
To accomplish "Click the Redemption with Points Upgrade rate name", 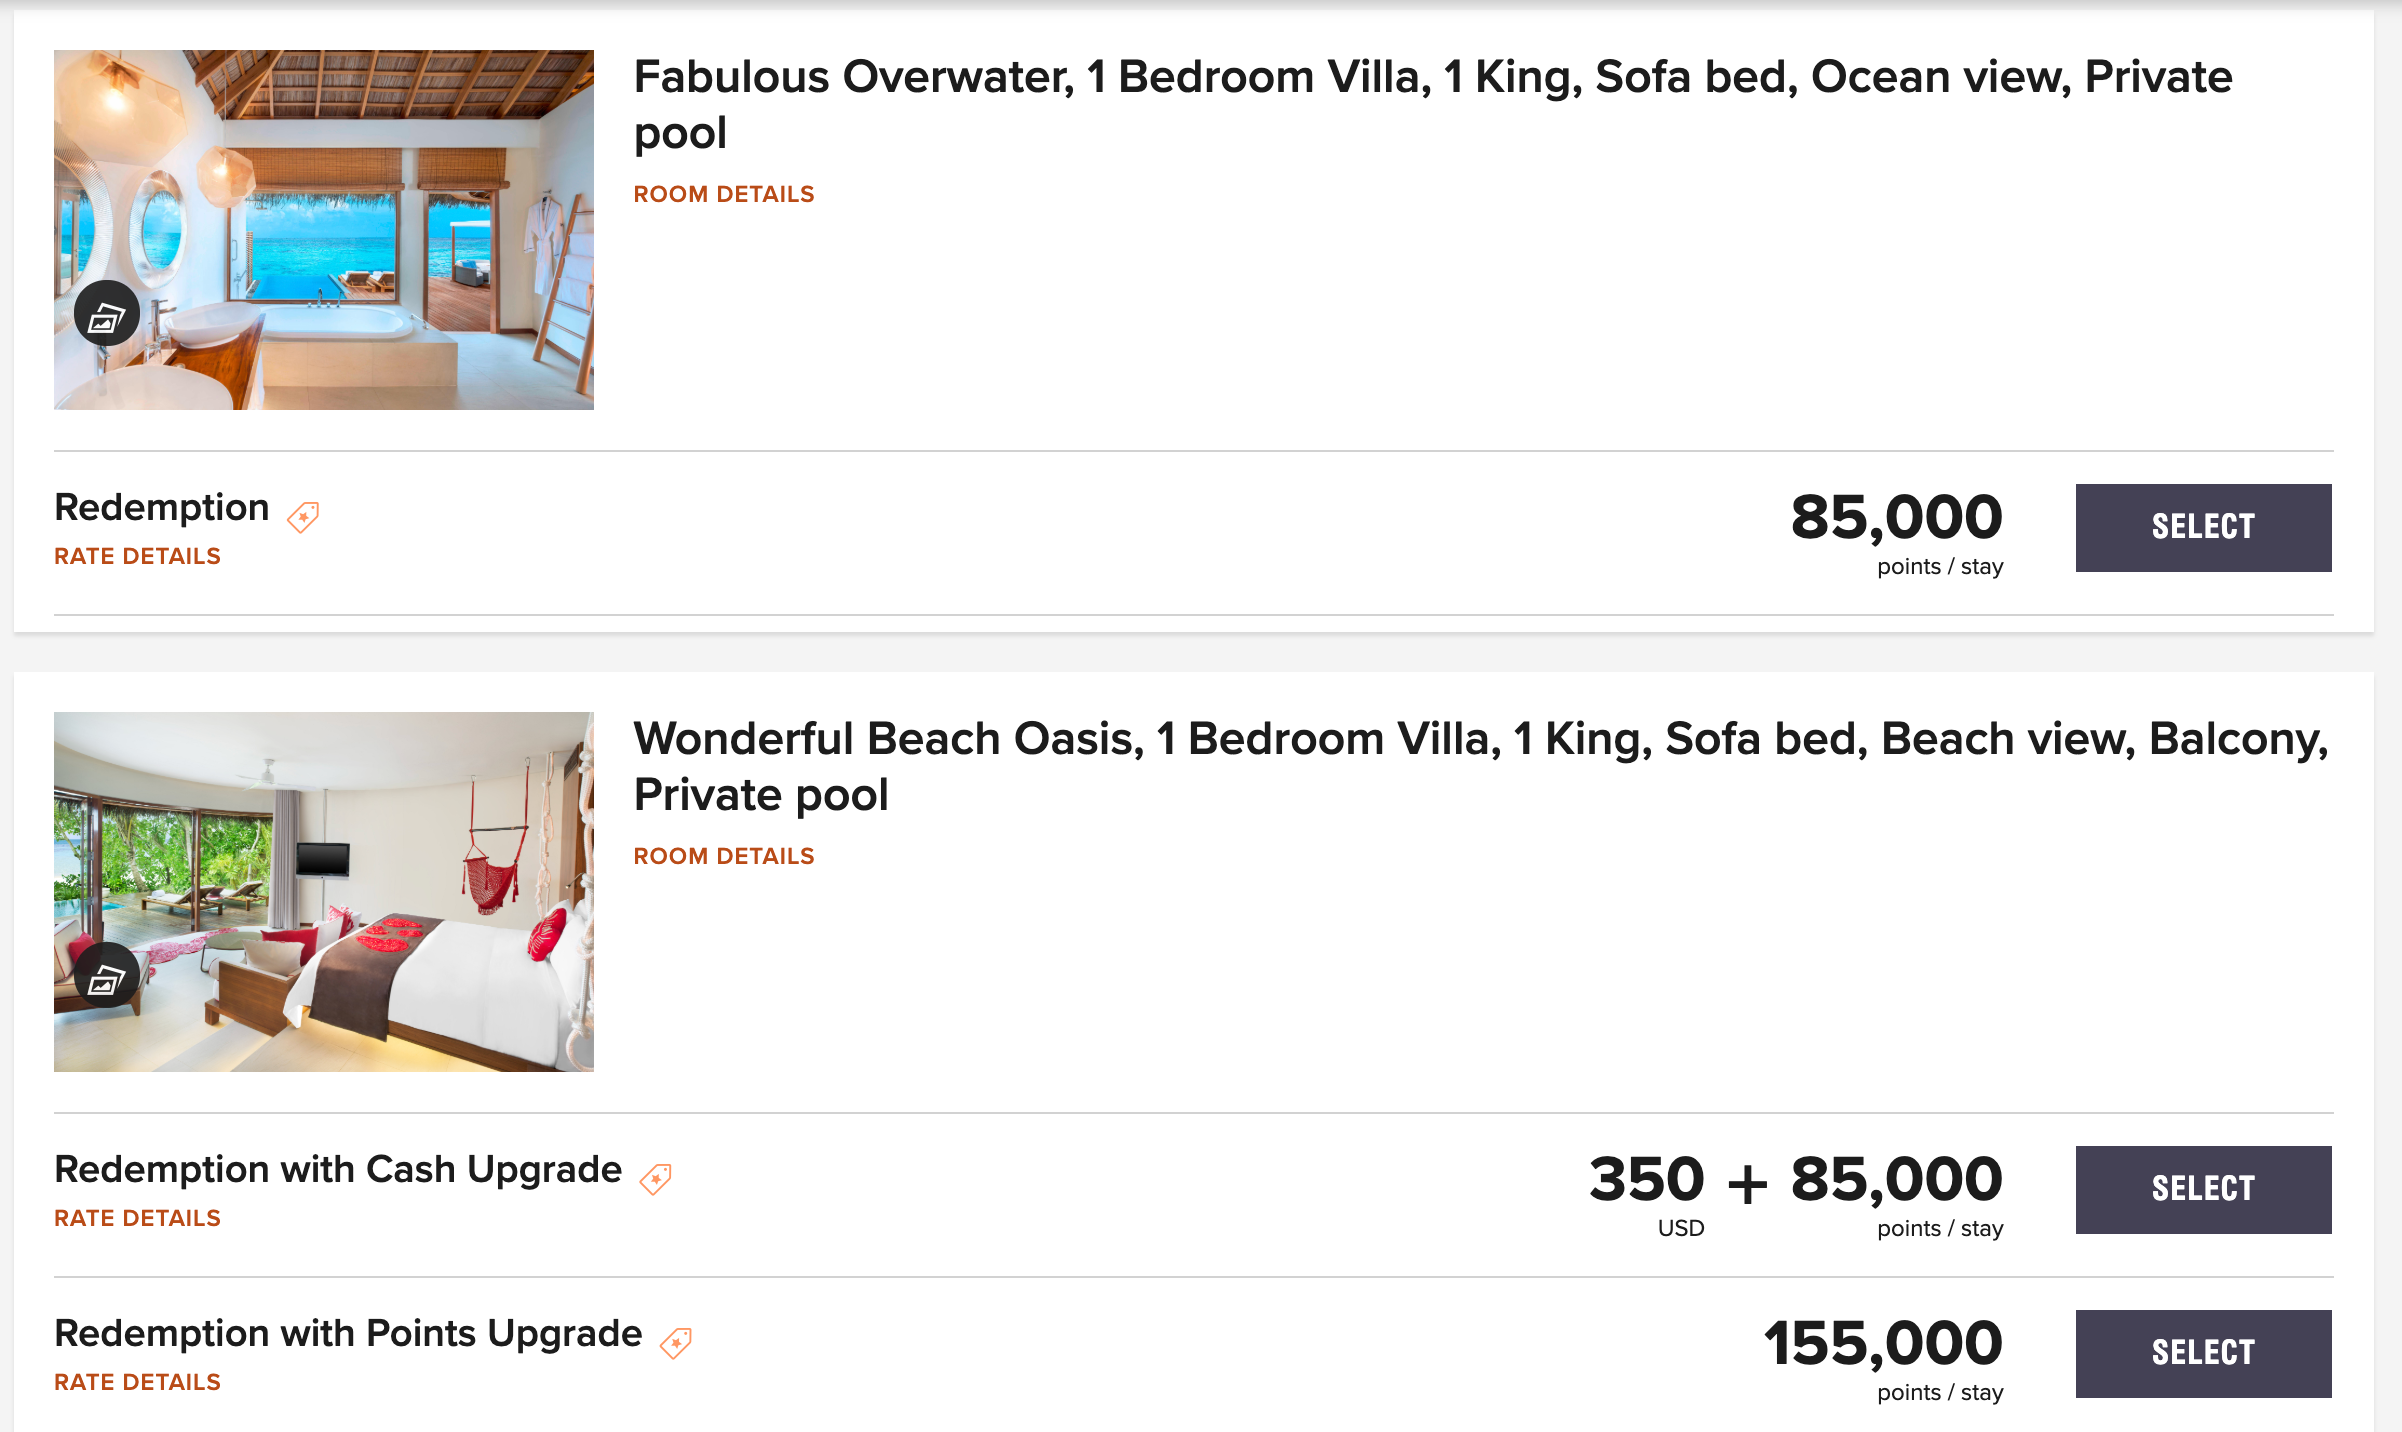I will pyautogui.click(x=348, y=1334).
